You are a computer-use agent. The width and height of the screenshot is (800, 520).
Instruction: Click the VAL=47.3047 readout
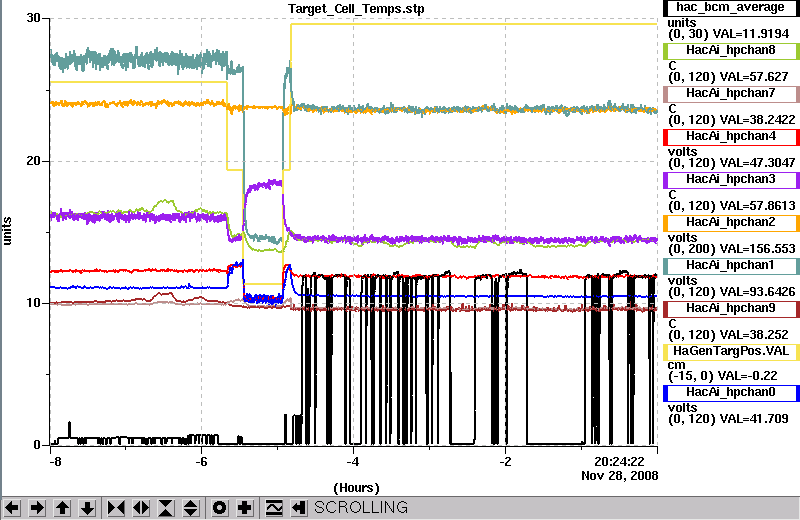click(757, 162)
